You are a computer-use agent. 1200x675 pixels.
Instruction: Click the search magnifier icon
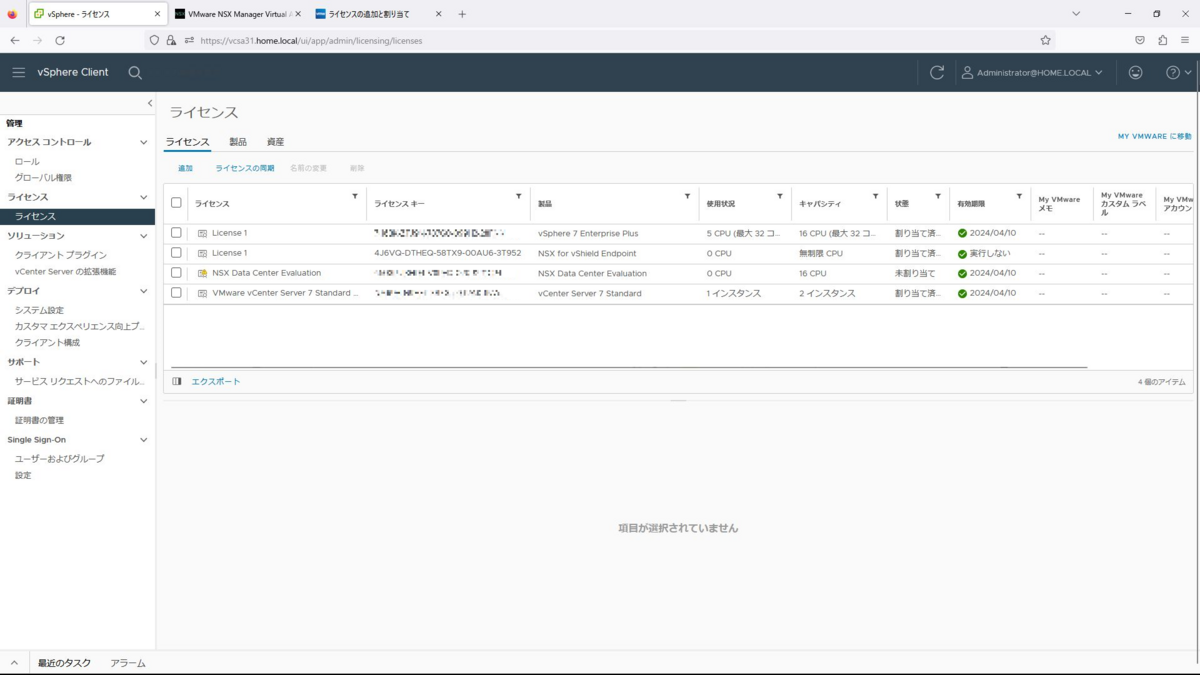point(135,72)
